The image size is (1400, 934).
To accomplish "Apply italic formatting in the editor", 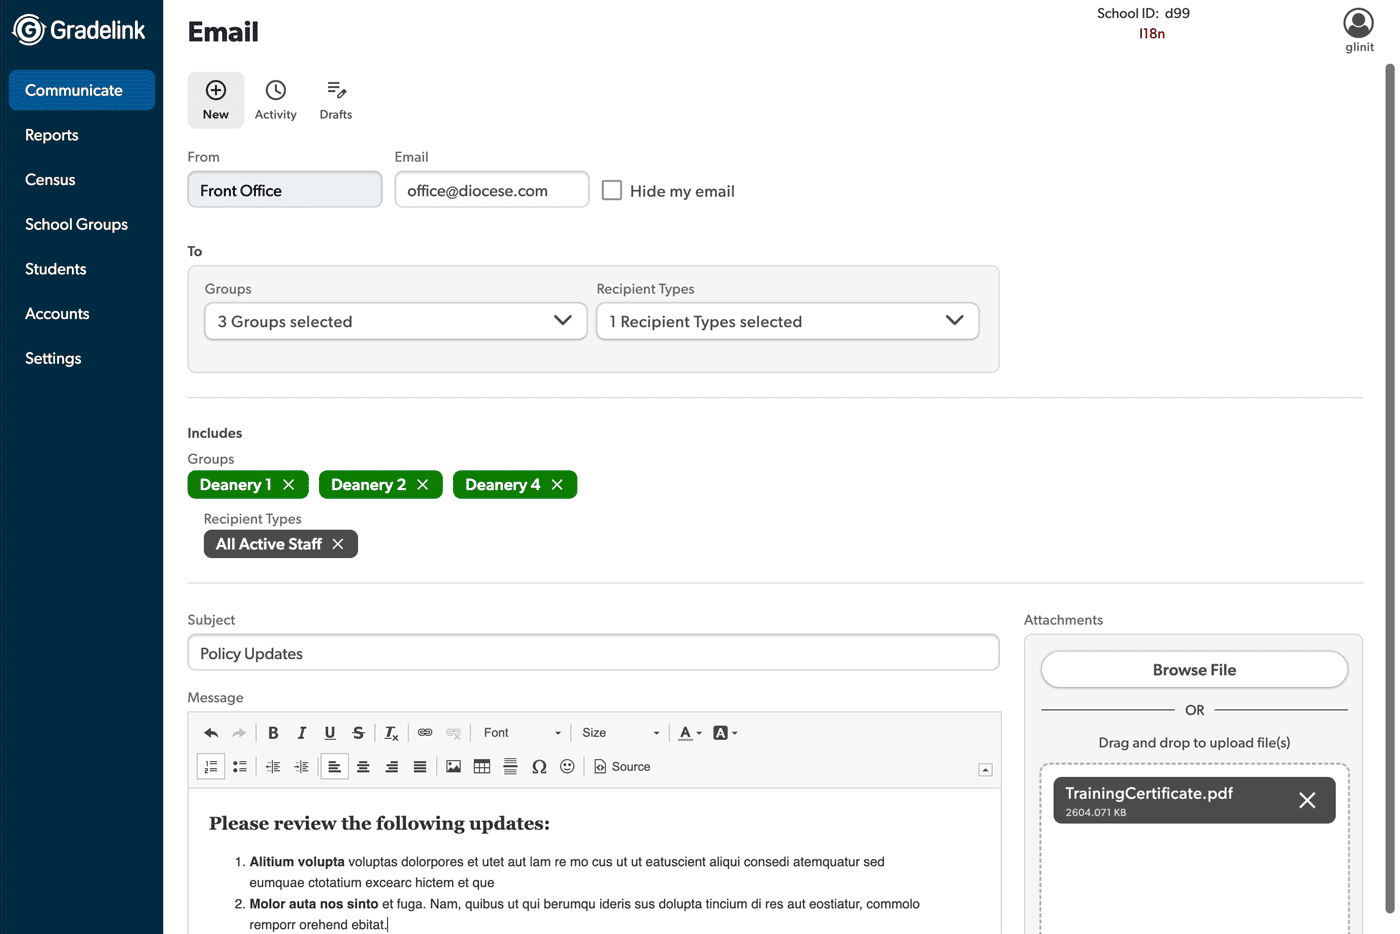I will pyautogui.click(x=301, y=733).
